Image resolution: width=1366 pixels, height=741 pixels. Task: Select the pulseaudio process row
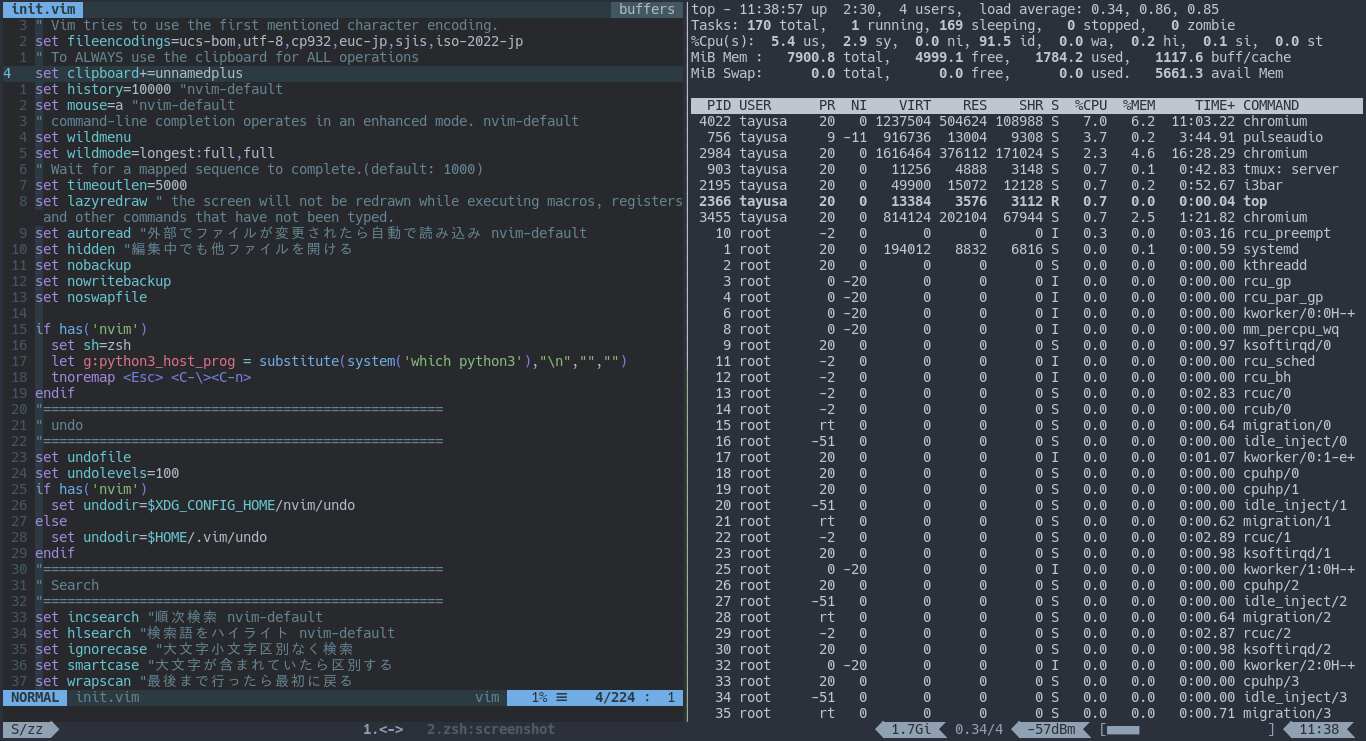point(1026,137)
